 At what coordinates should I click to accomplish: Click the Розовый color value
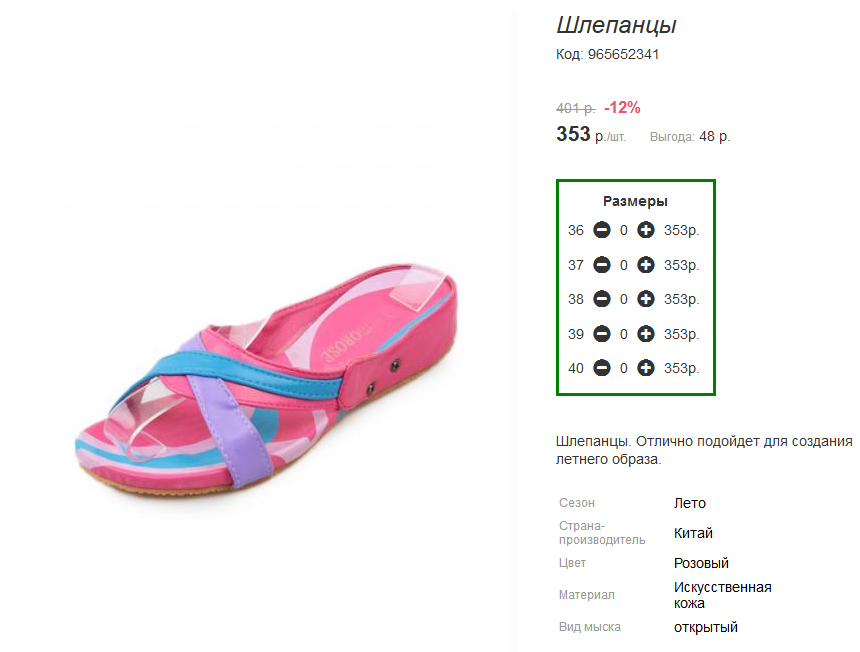point(701,563)
